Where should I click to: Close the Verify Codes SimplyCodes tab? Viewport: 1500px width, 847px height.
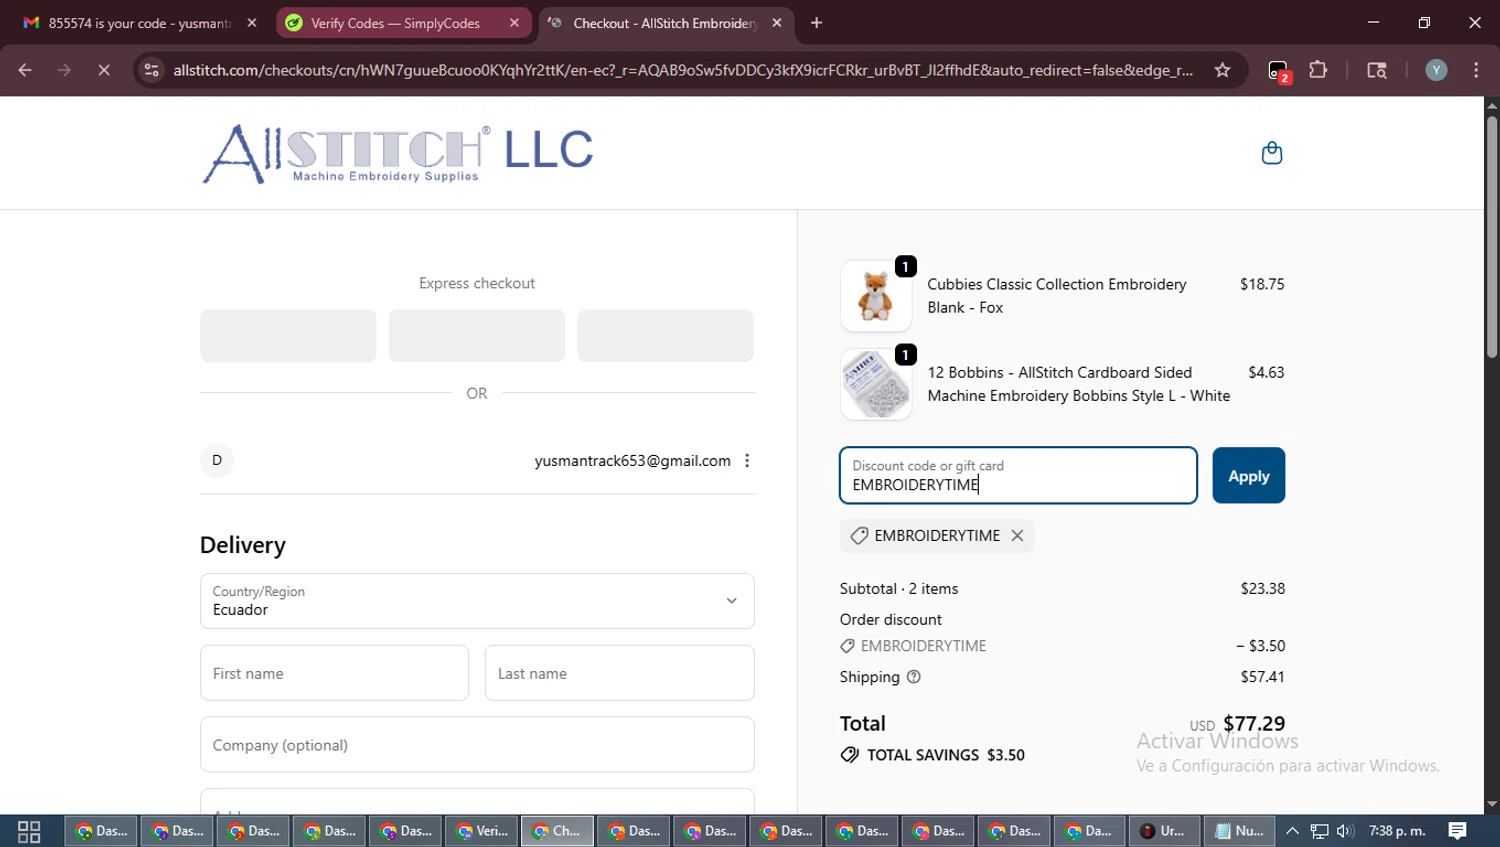(x=514, y=23)
